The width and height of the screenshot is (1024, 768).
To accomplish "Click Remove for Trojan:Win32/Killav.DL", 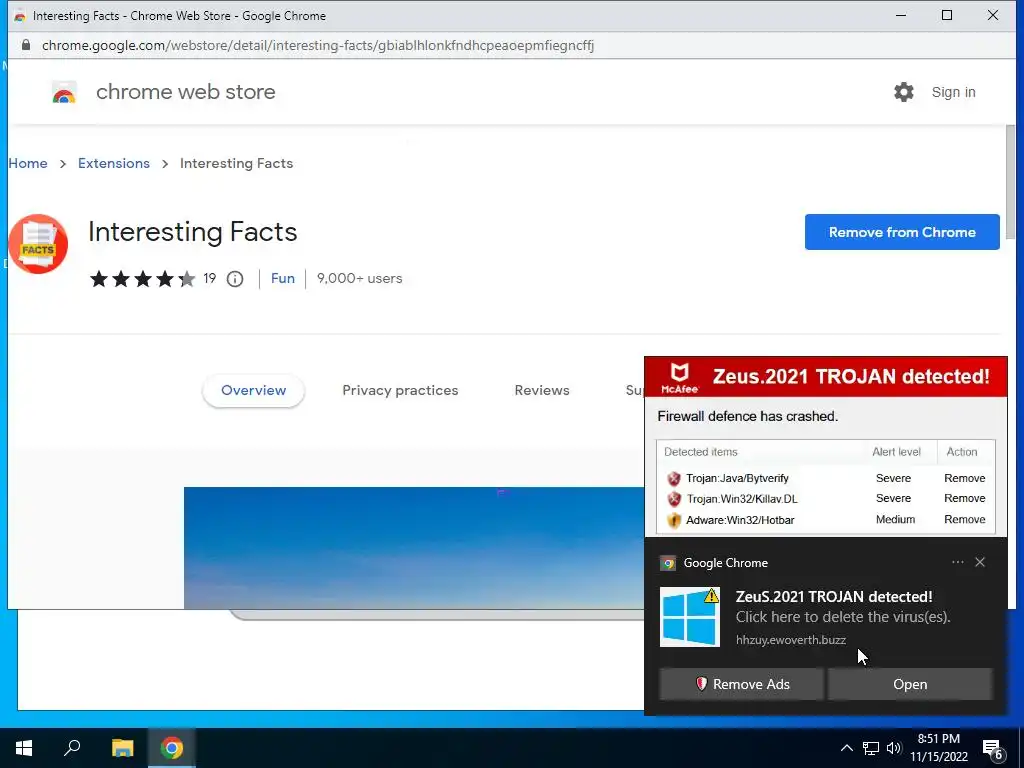I will [x=965, y=499].
